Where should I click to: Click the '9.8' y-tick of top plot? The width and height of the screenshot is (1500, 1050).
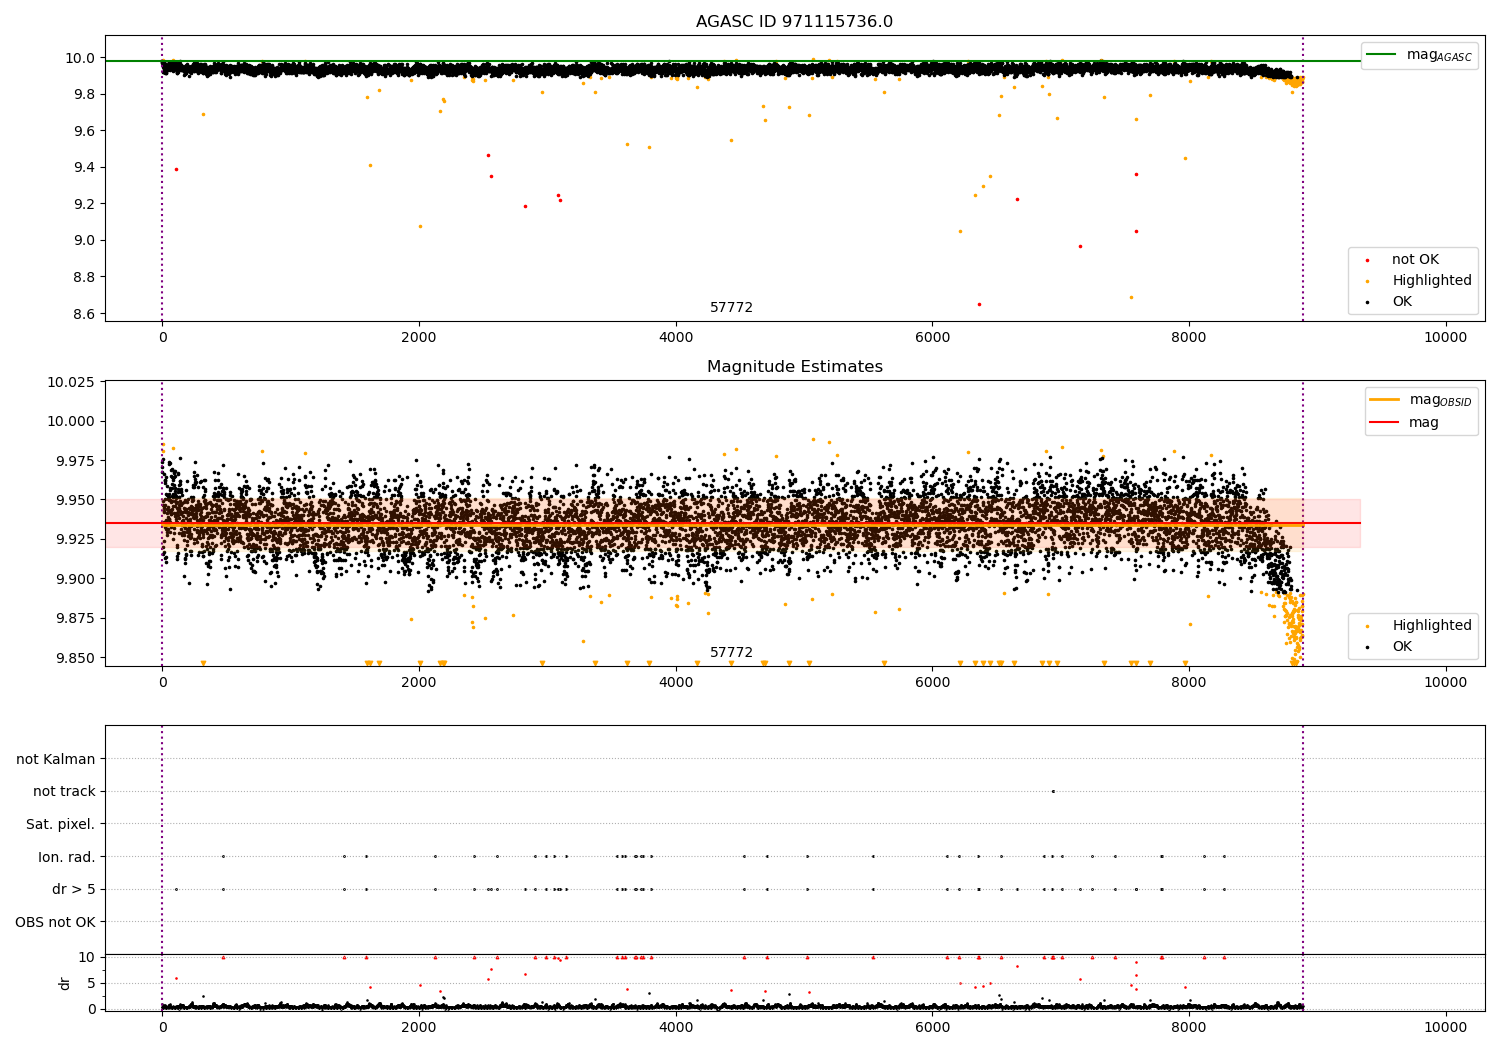tap(85, 95)
